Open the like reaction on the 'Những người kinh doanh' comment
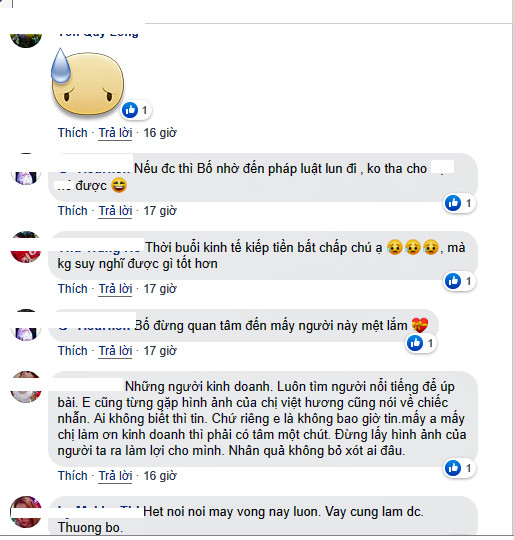The image size is (514, 540). coord(453,468)
